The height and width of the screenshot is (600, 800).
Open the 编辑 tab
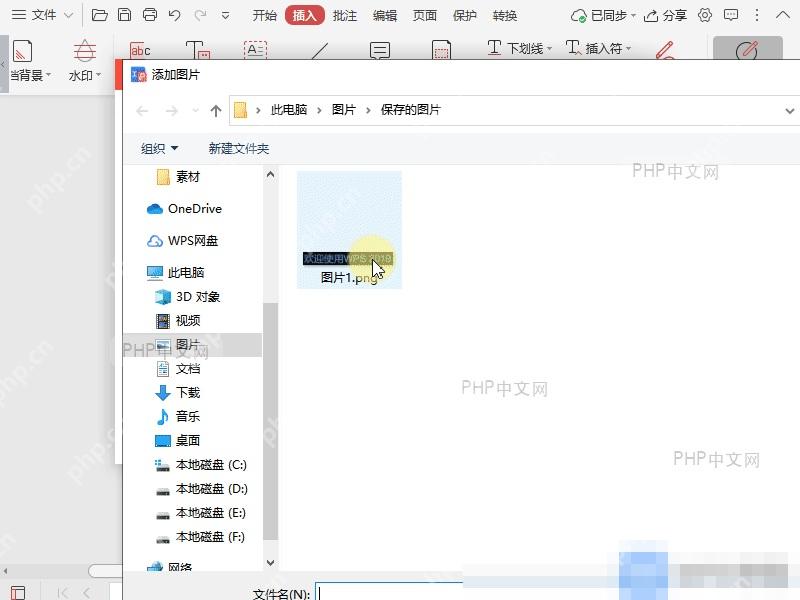tap(385, 15)
